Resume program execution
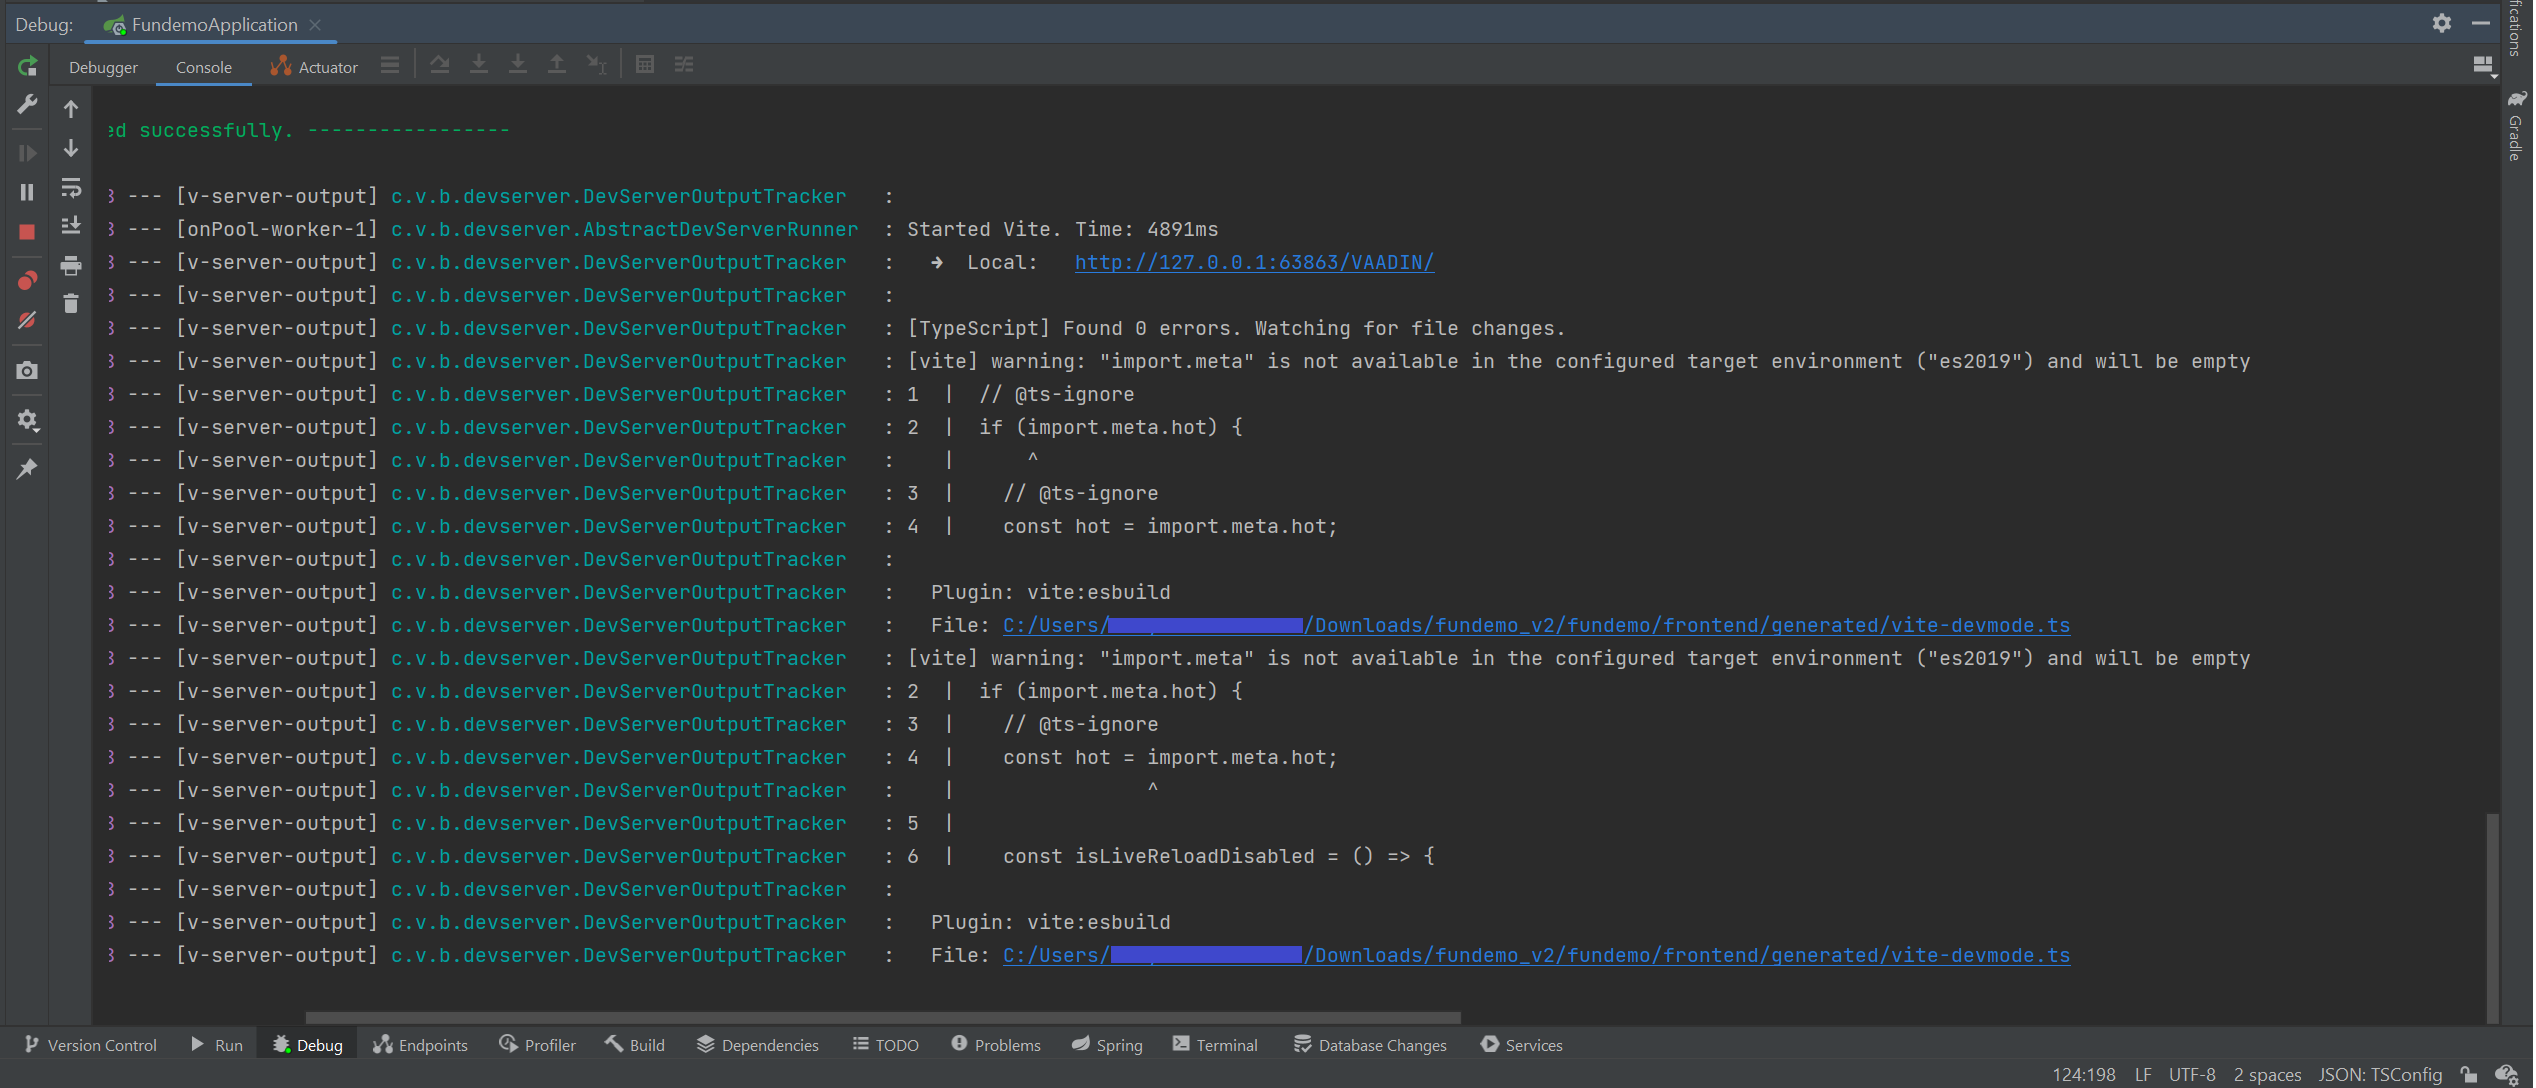 click(27, 153)
